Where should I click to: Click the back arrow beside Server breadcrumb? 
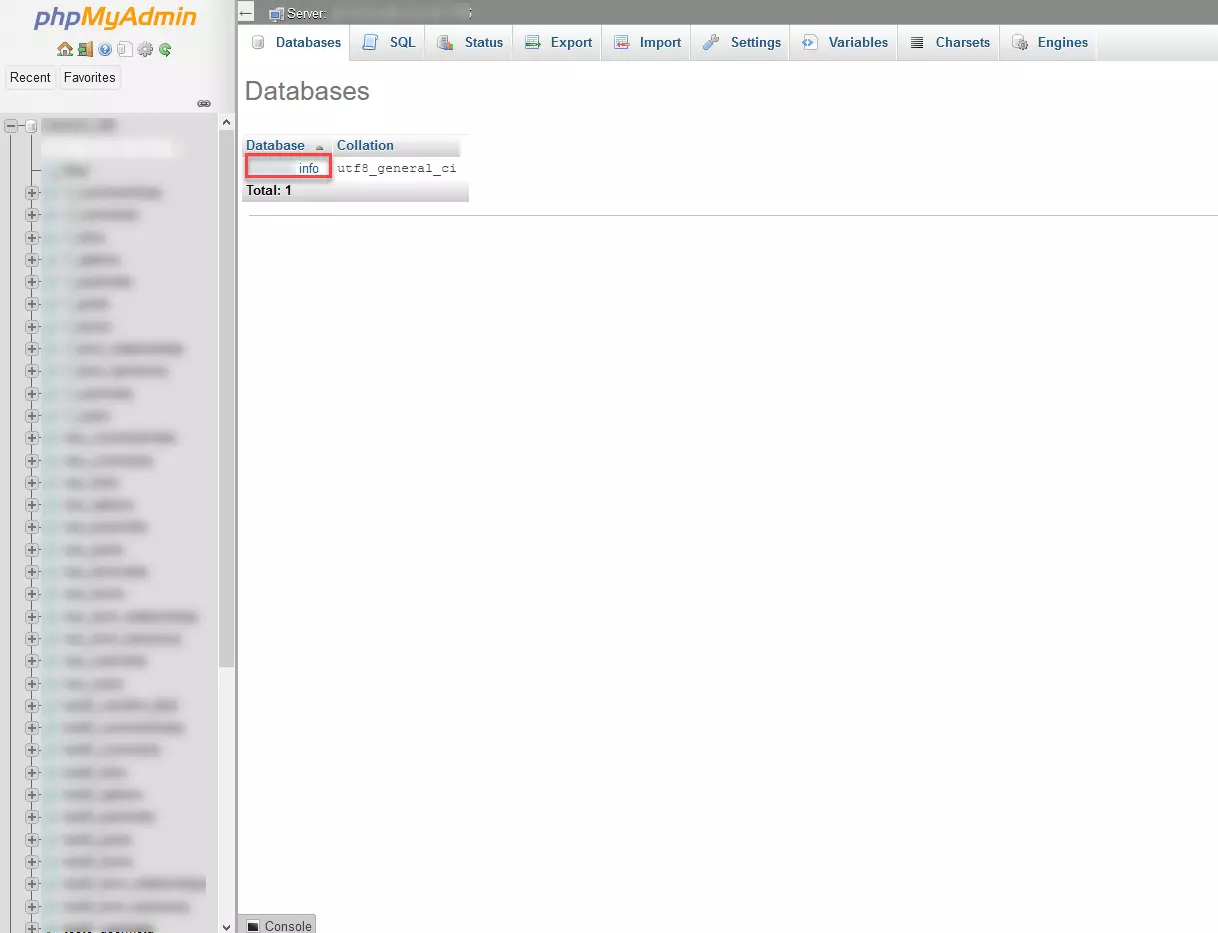(x=246, y=13)
